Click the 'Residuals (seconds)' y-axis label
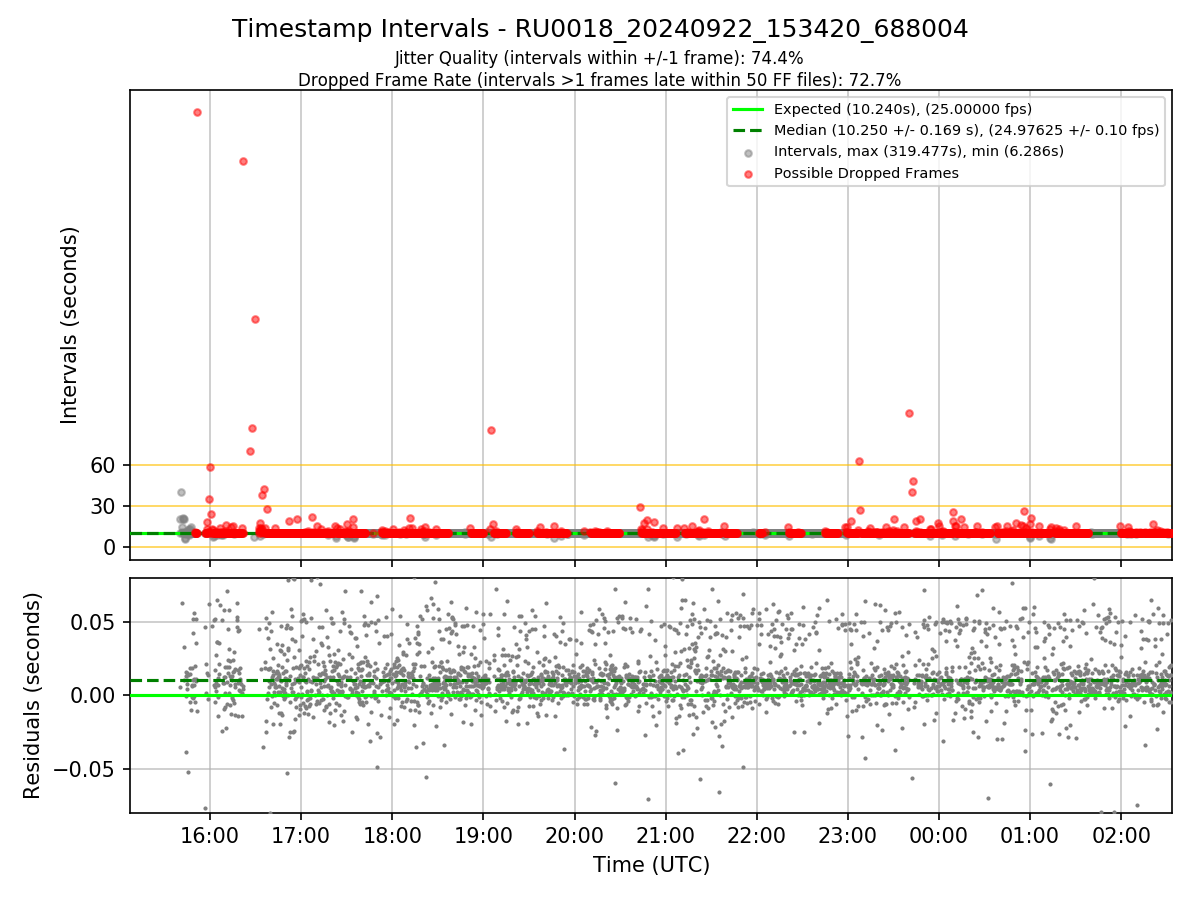 (x=32, y=695)
